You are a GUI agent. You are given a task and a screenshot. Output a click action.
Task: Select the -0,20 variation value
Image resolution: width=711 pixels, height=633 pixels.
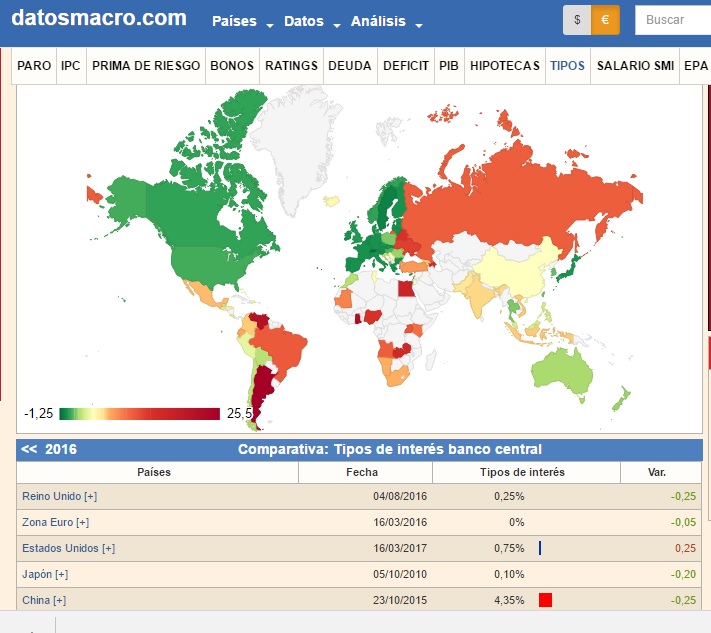tap(683, 575)
